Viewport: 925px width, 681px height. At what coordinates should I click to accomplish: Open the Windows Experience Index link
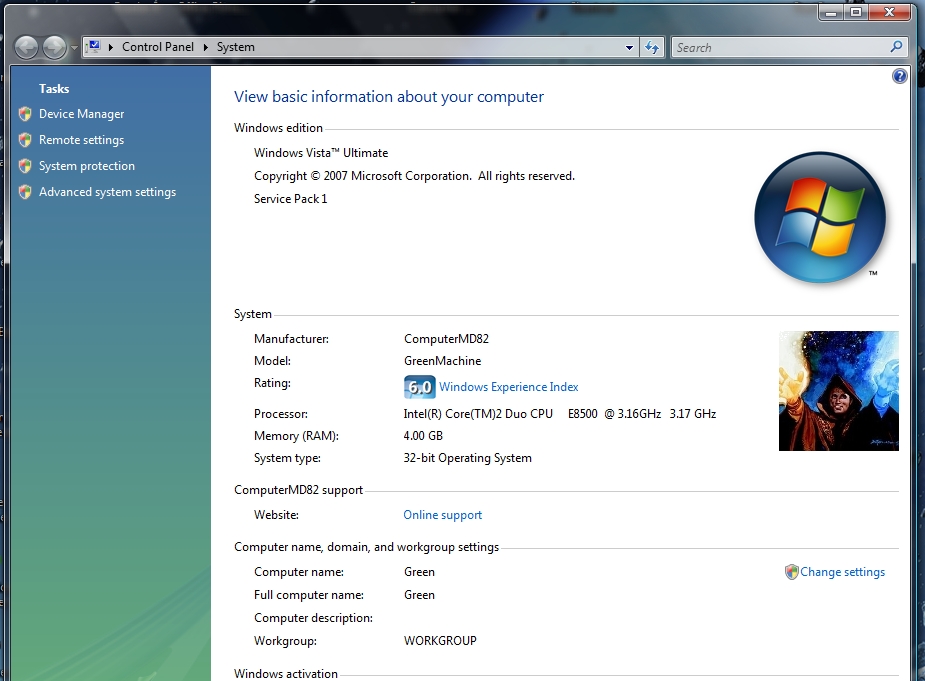point(509,387)
